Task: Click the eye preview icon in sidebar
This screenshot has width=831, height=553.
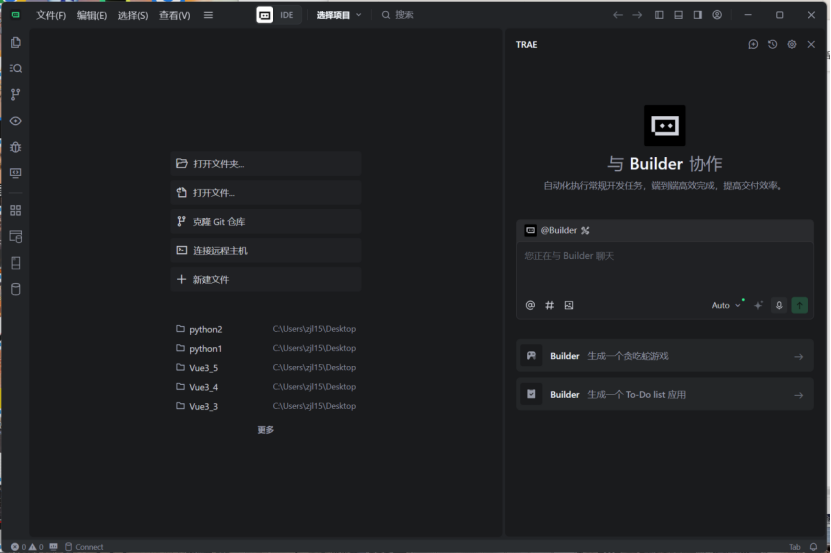Action: pos(16,121)
